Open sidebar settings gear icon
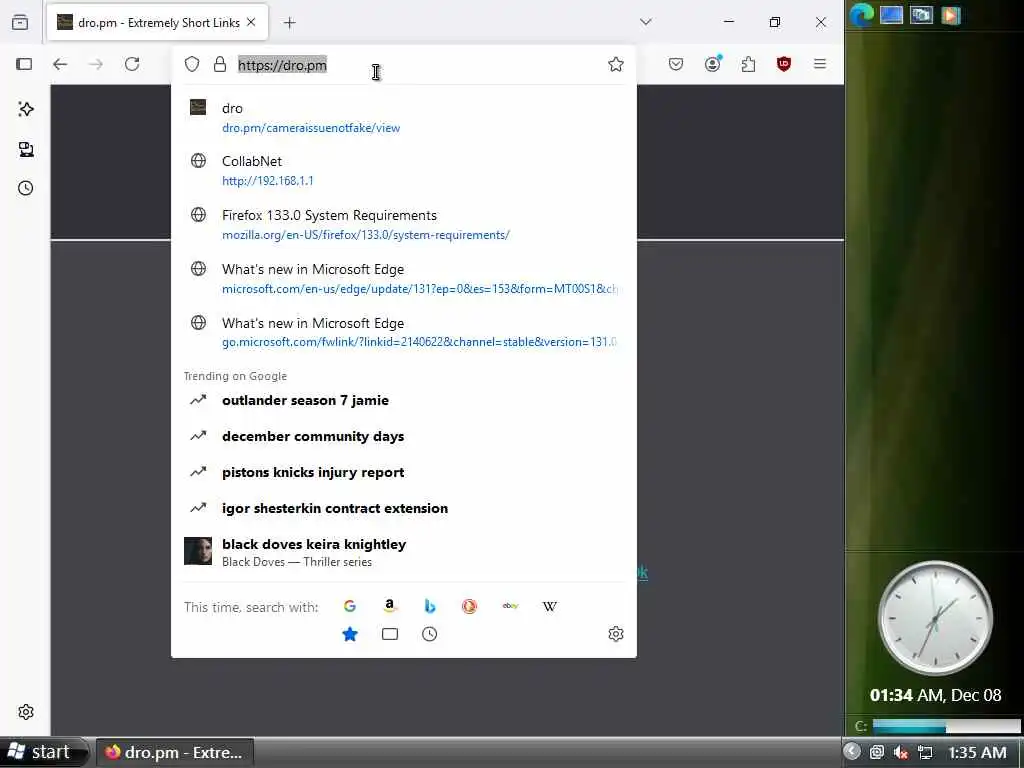This screenshot has height=768, width=1024. click(x=25, y=712)
